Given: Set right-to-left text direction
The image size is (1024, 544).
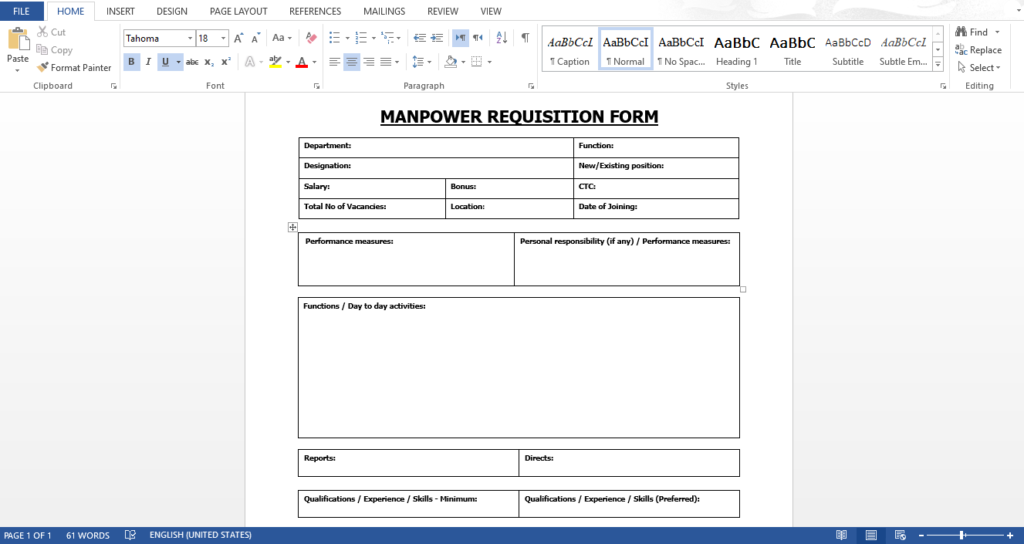Looking at the screenshot, I should click(x=478, y=38).
